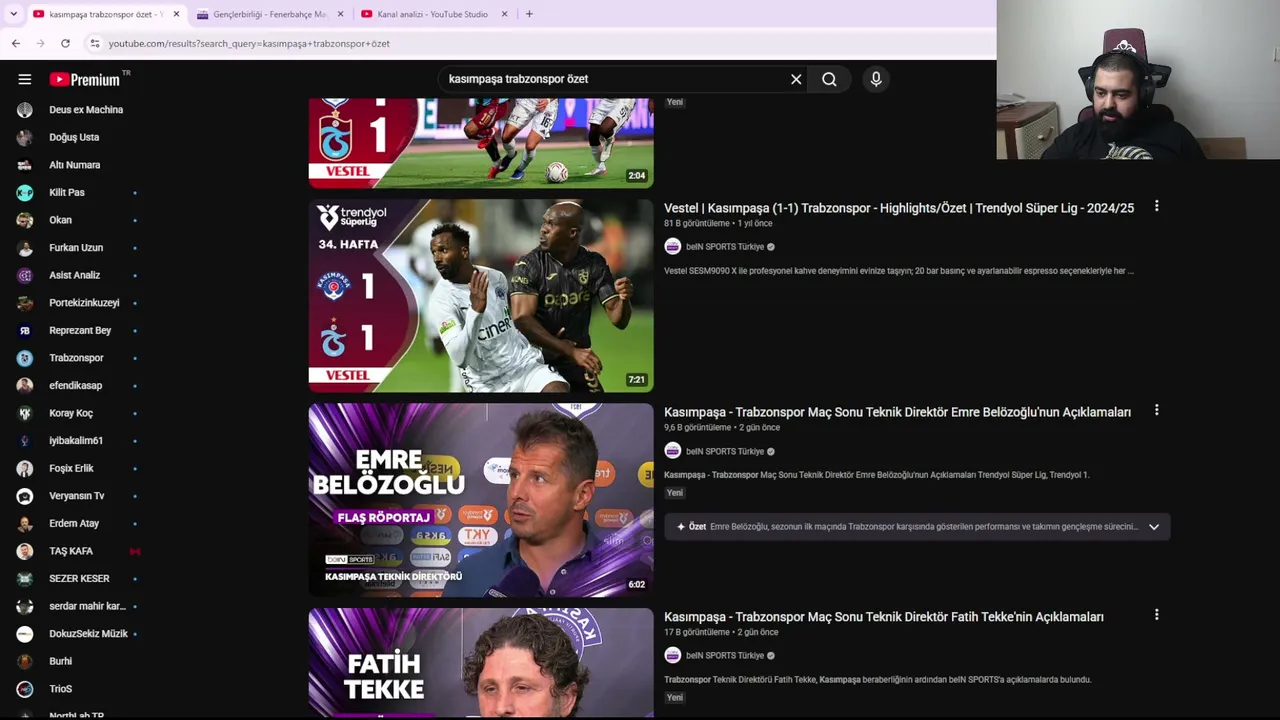Screen dimensions: 1280x720
Task: Open Trabzonspor channel avatar in sidebar
Action: [25, 358]
